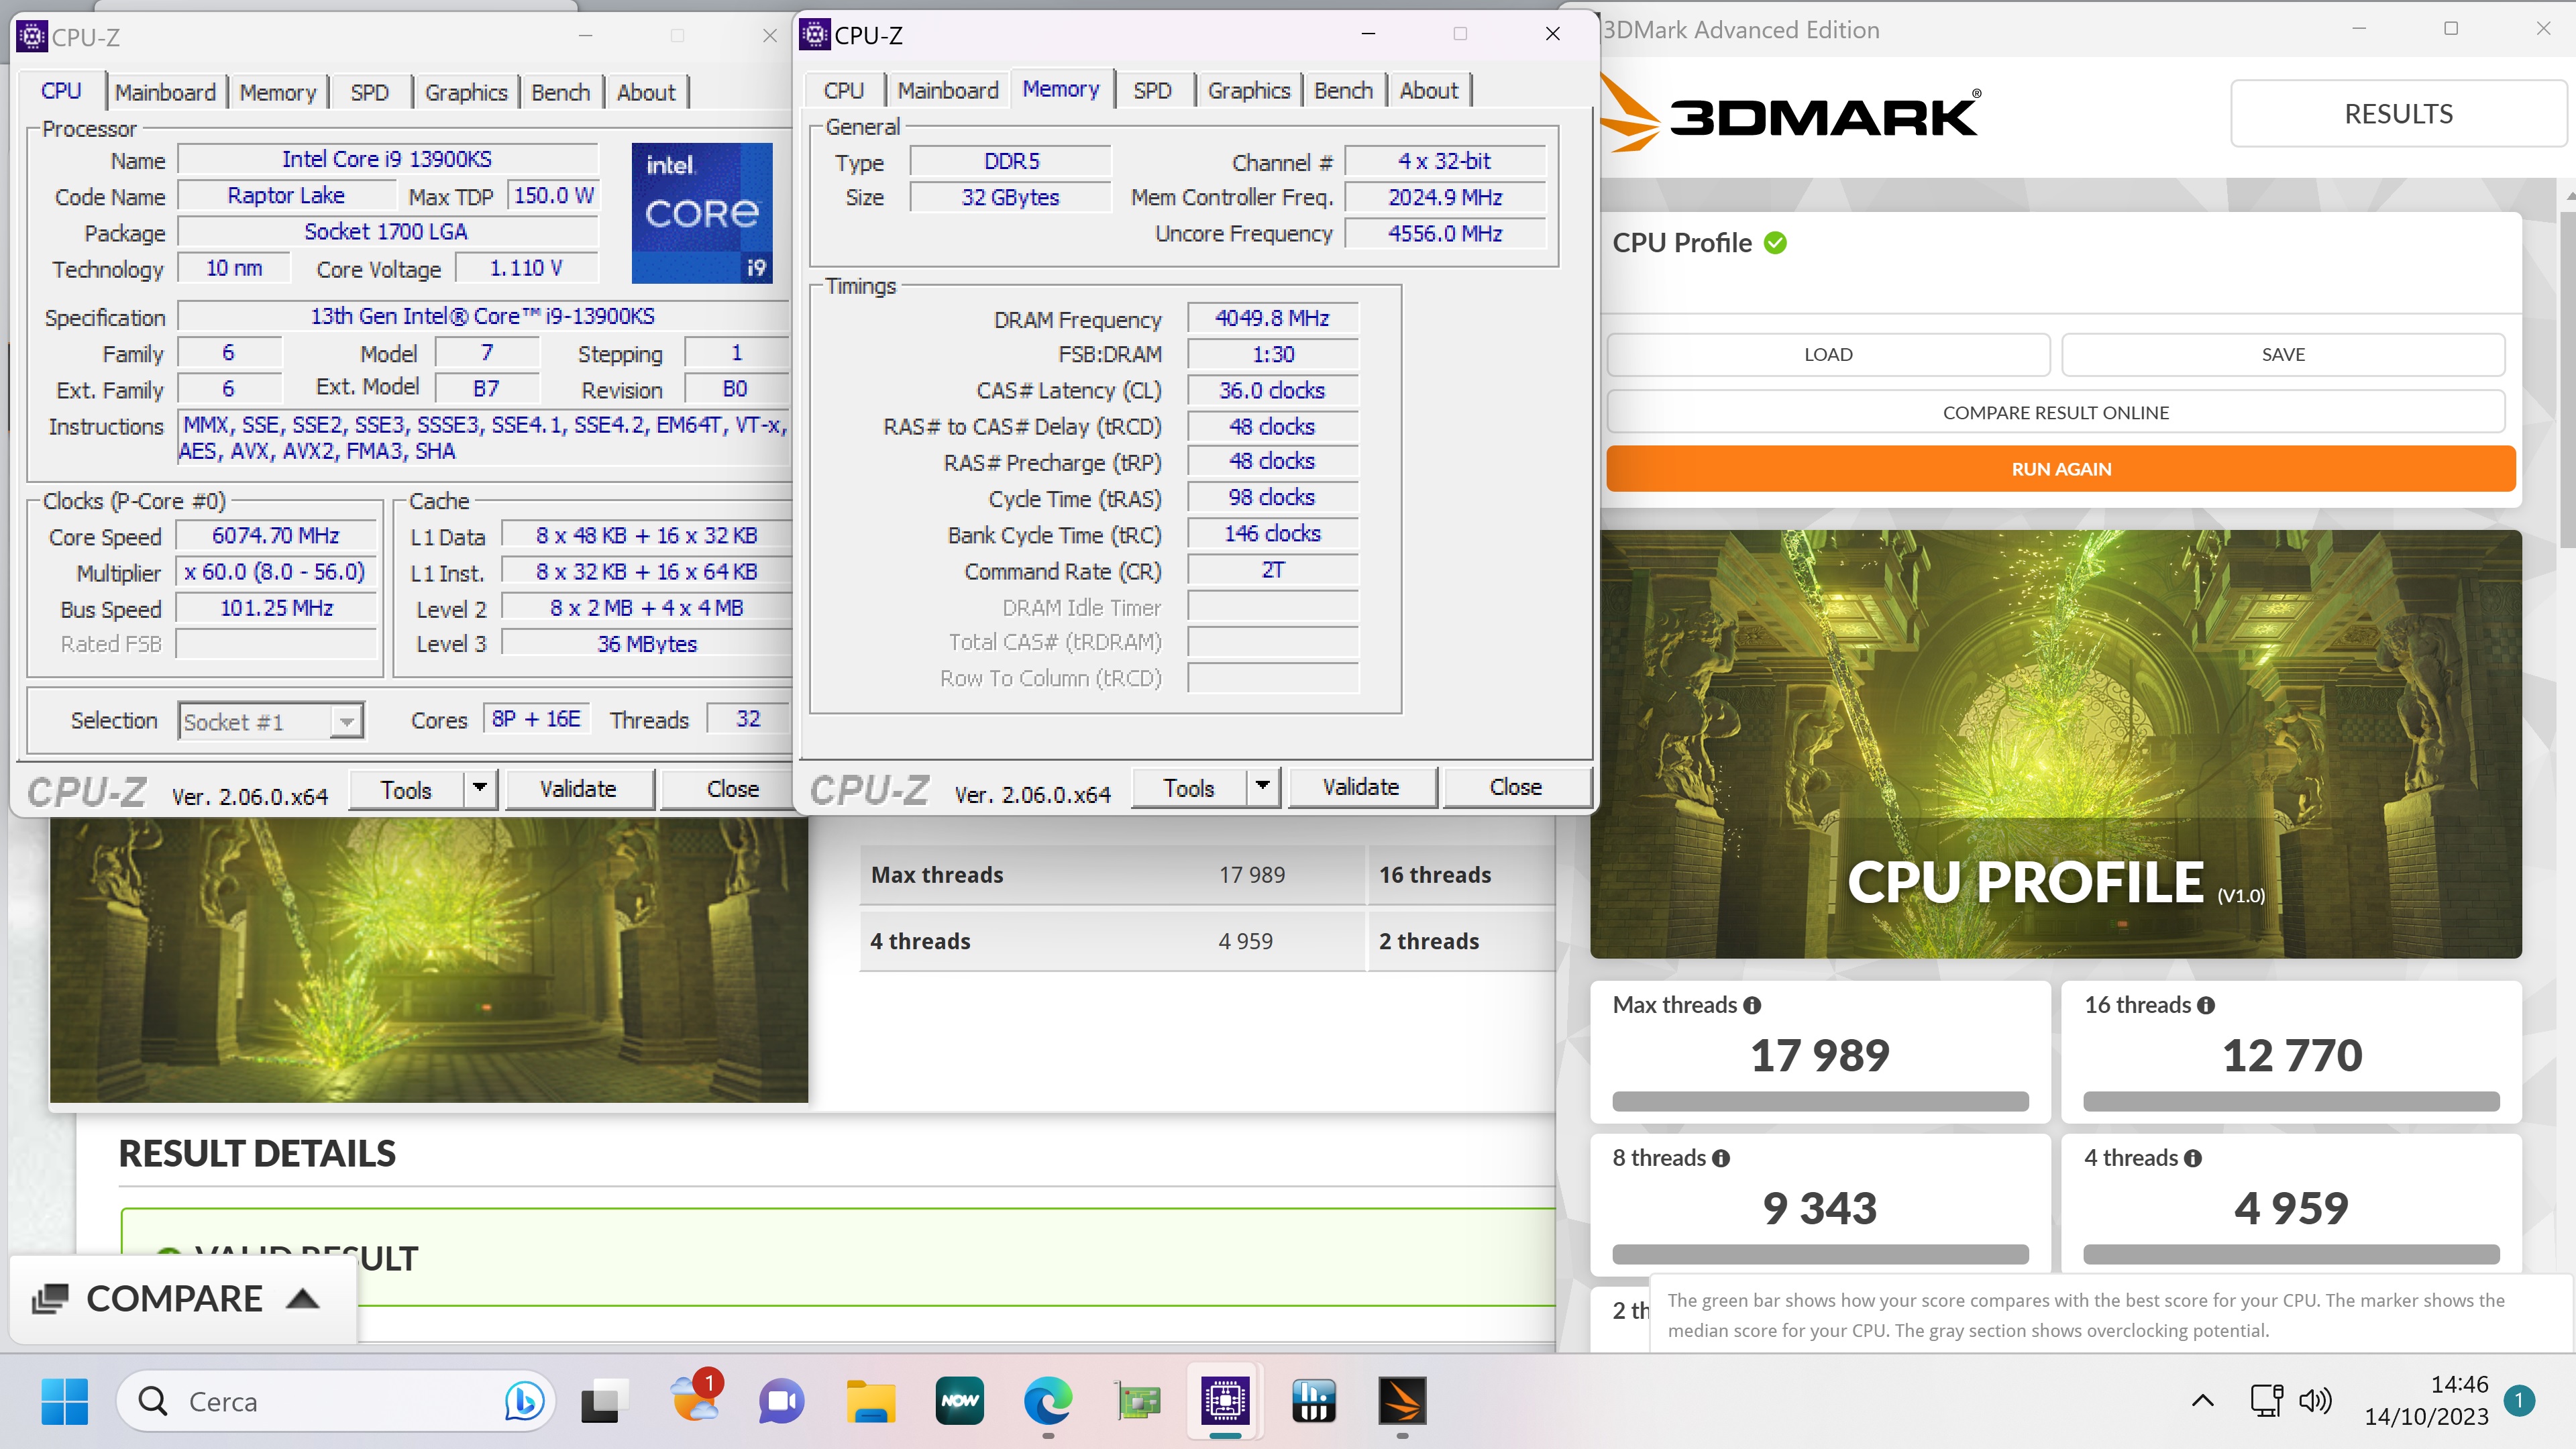Click Max threads info icon
Screen dimensions: 2576x1449
[1752, 1006]
